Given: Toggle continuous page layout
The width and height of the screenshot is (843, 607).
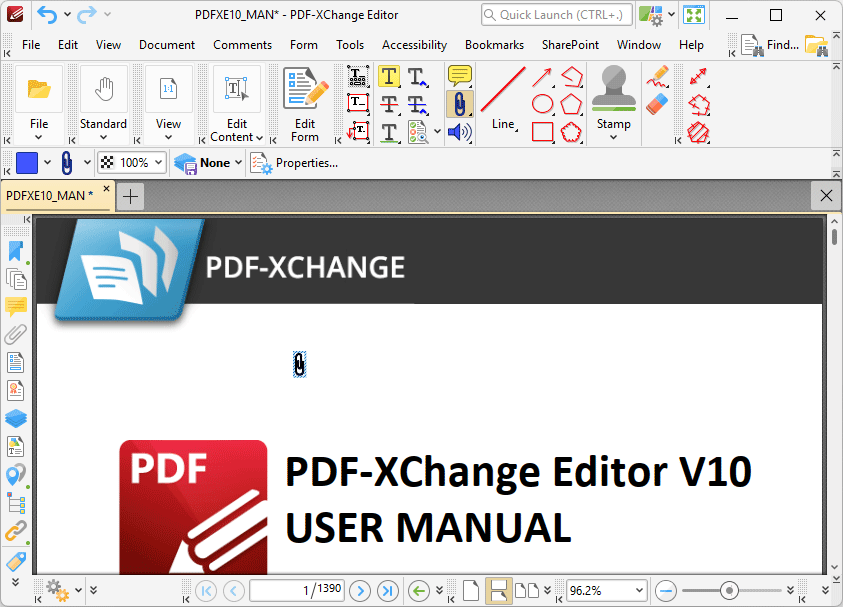Looking at the screenshot, I should (498, 590).
